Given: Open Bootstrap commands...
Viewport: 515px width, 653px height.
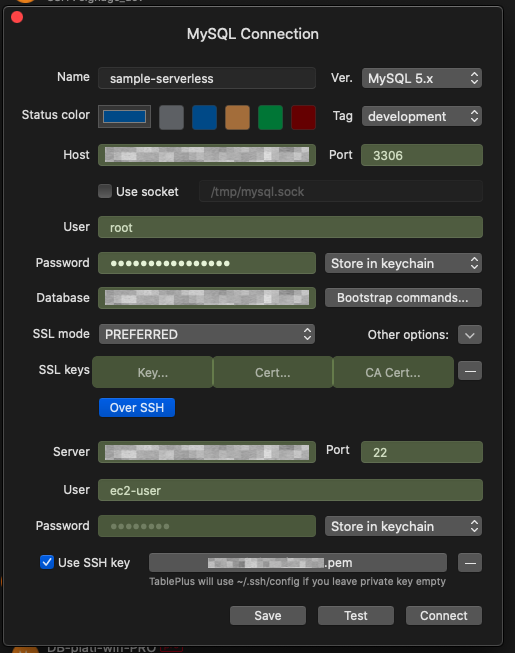Looking at the screenshot, I should pos(403,298).
